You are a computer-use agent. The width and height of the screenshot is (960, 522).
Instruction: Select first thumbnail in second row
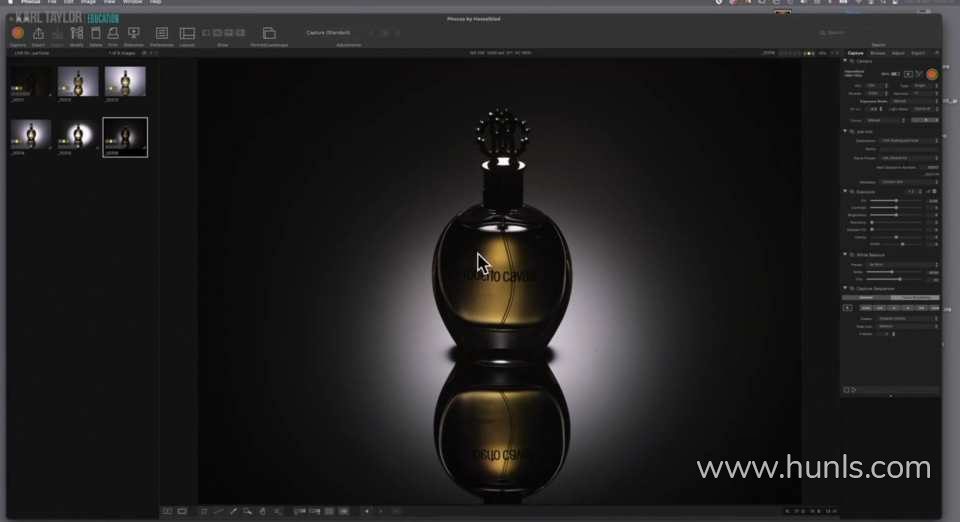point(30,135)
